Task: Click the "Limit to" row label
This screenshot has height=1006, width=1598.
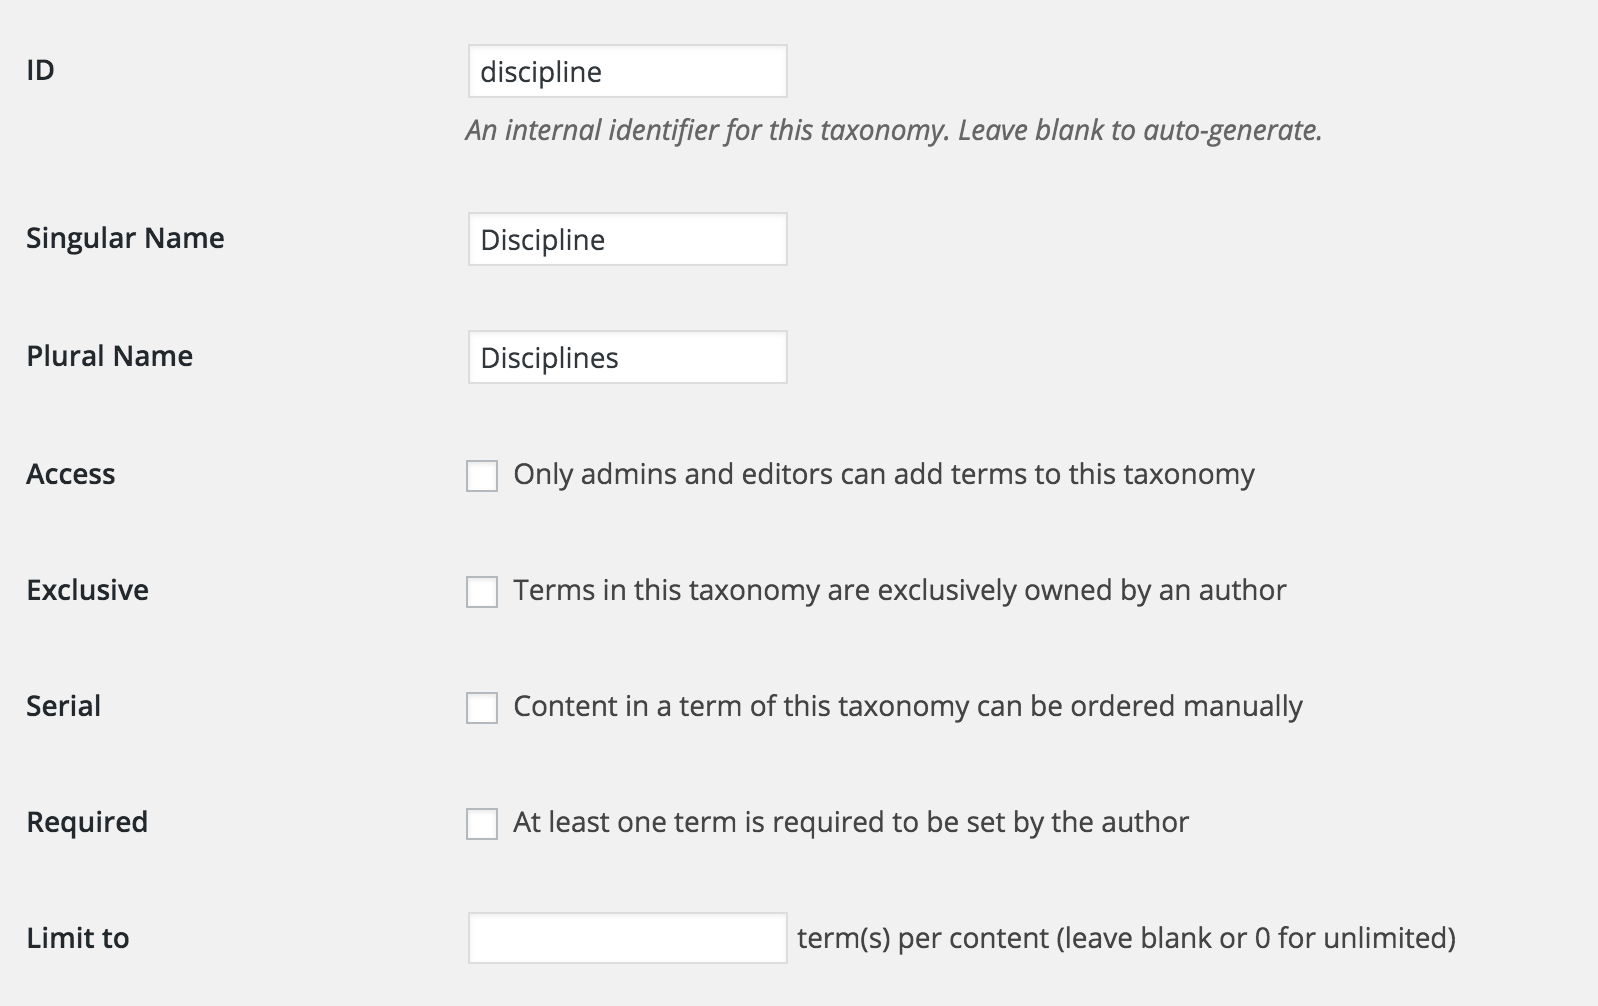Action: (77, 938)
